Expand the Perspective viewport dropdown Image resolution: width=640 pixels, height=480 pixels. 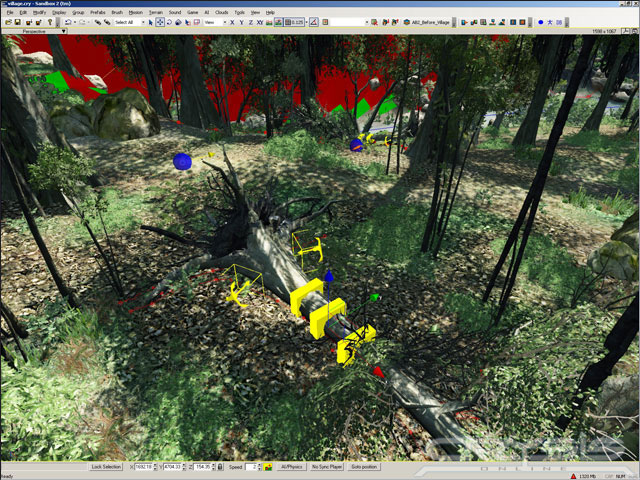pos(64,31)
